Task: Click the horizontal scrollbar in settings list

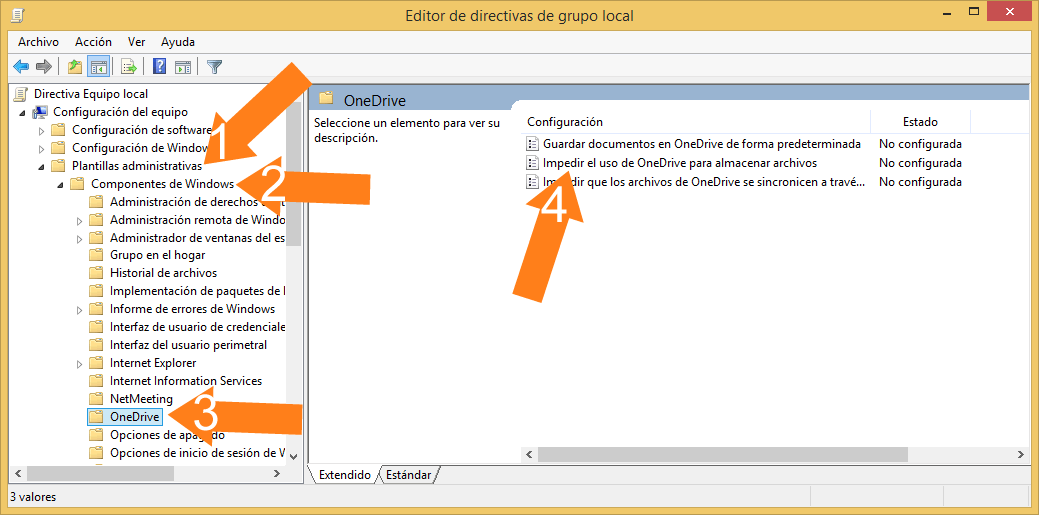Action: [x=720, y=454]
